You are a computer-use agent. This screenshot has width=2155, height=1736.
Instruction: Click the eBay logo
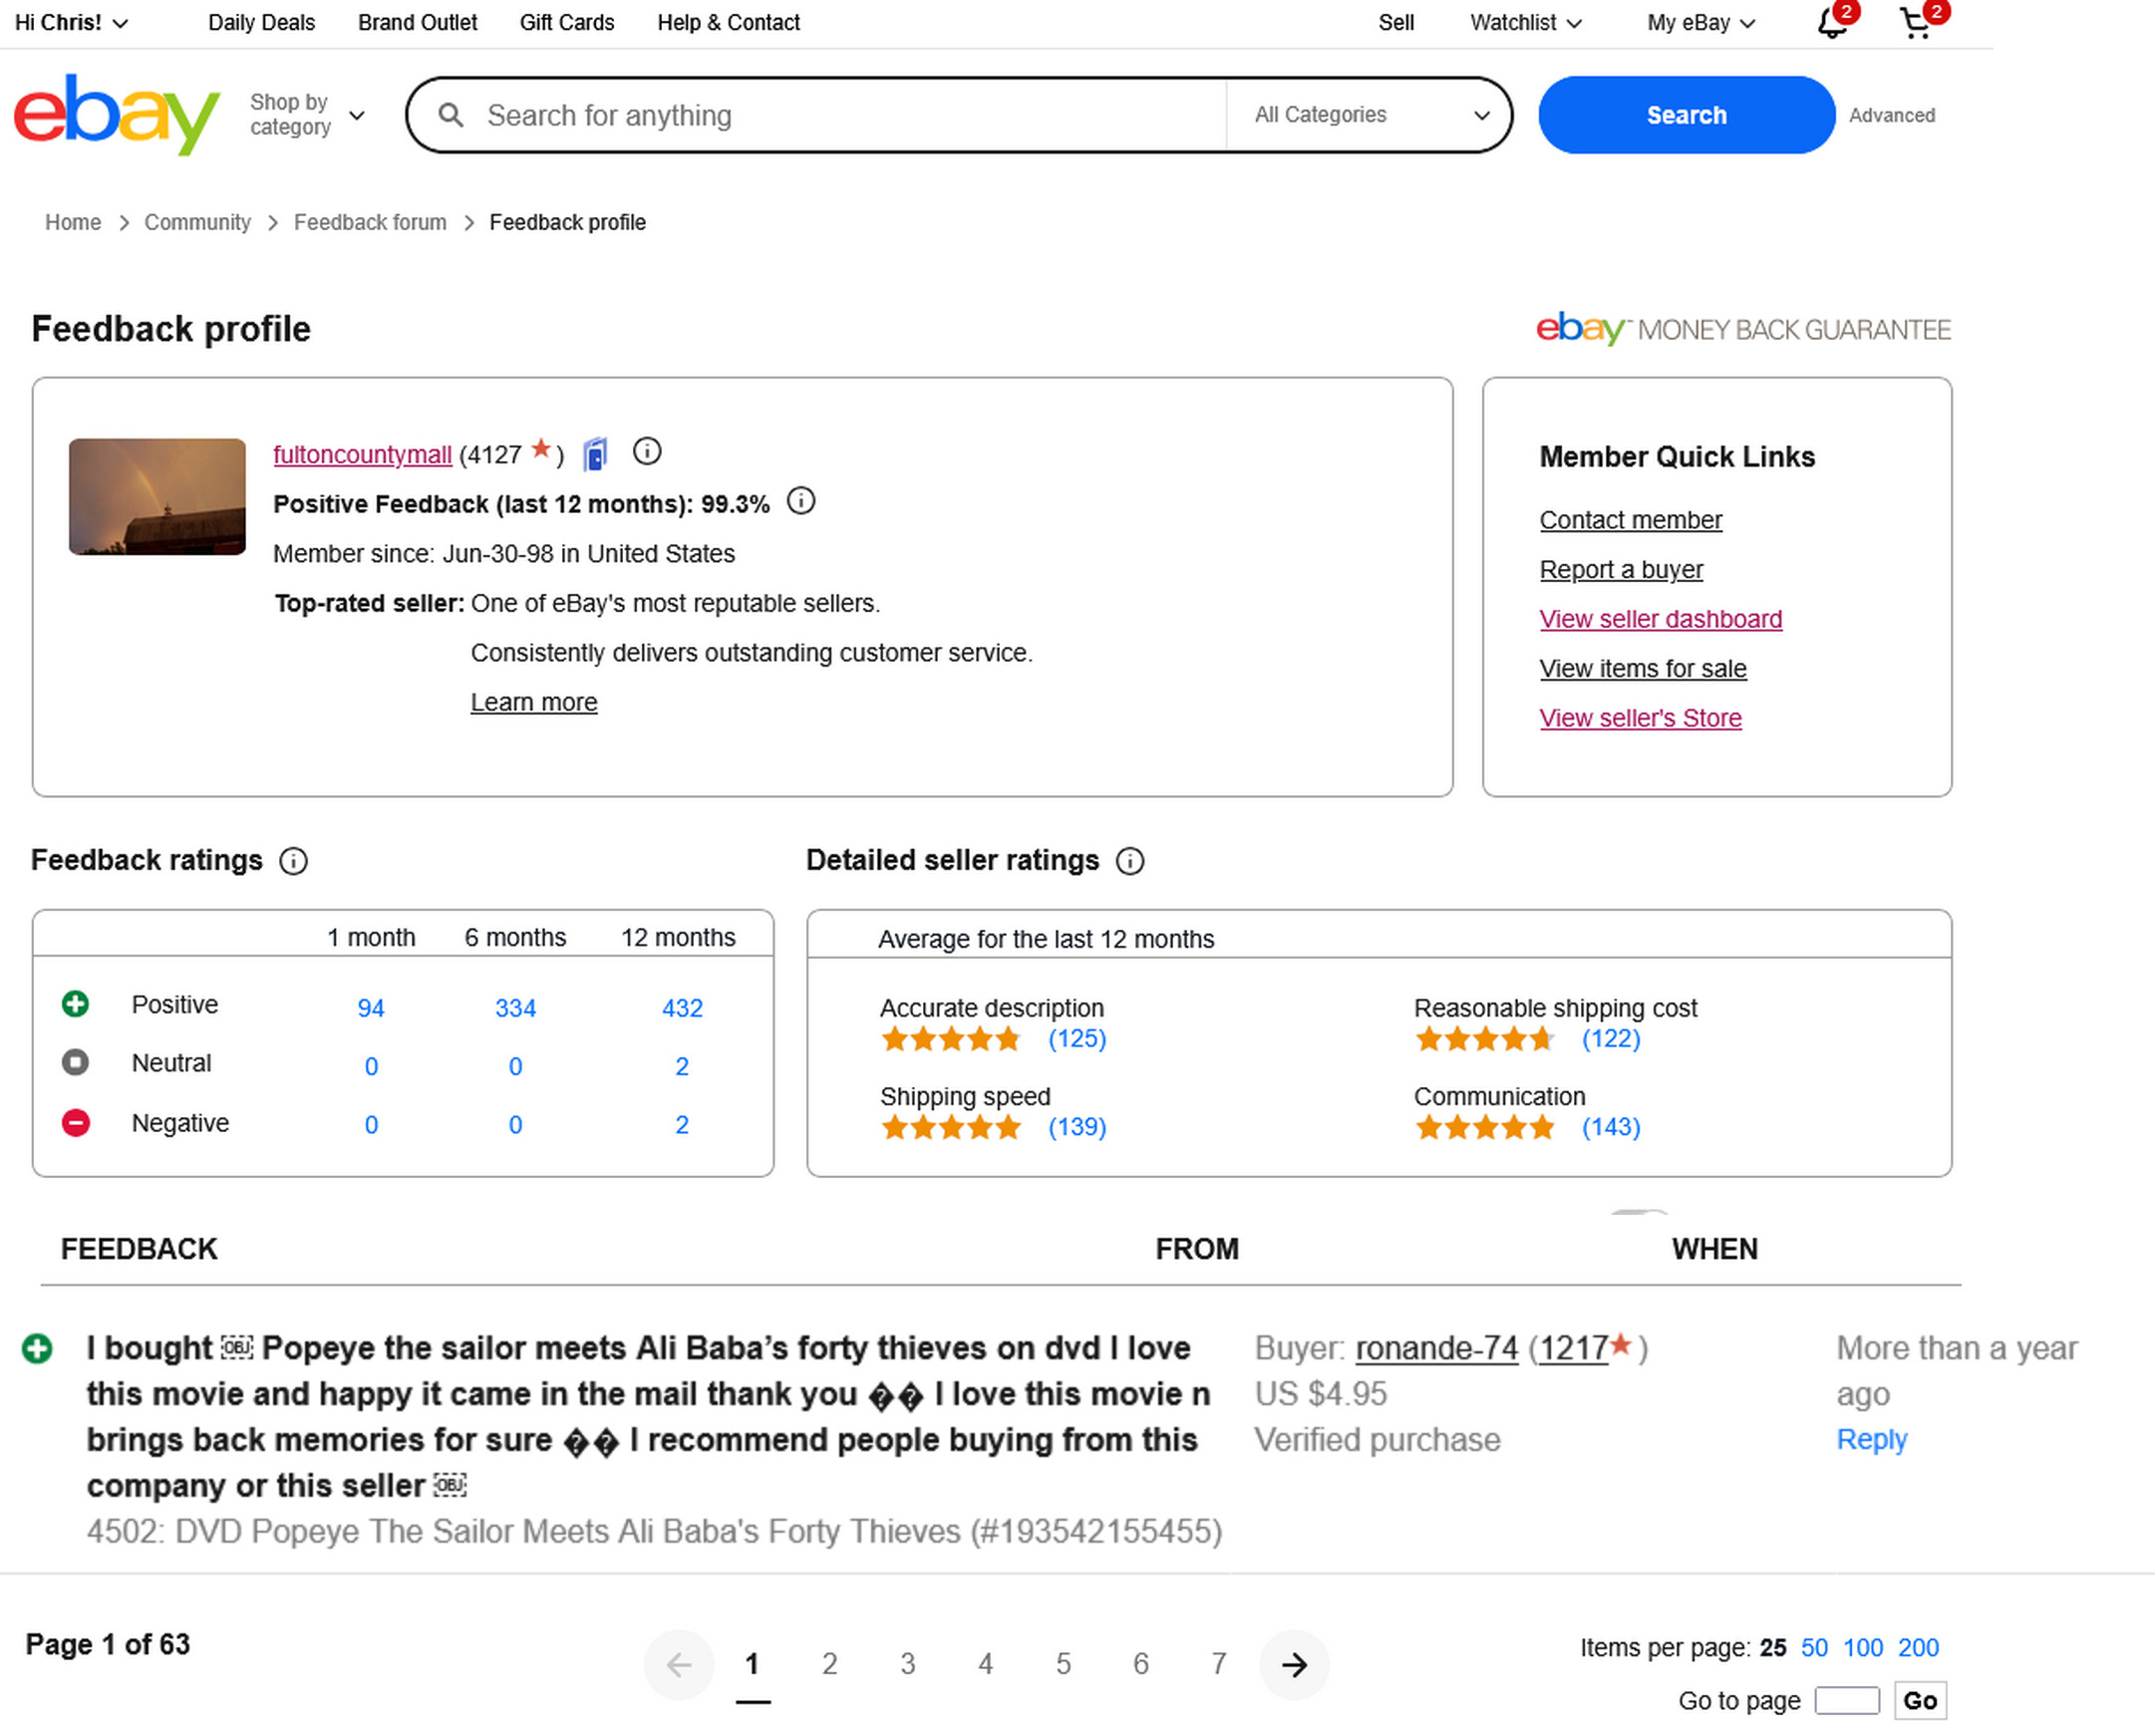coord(116,114)
